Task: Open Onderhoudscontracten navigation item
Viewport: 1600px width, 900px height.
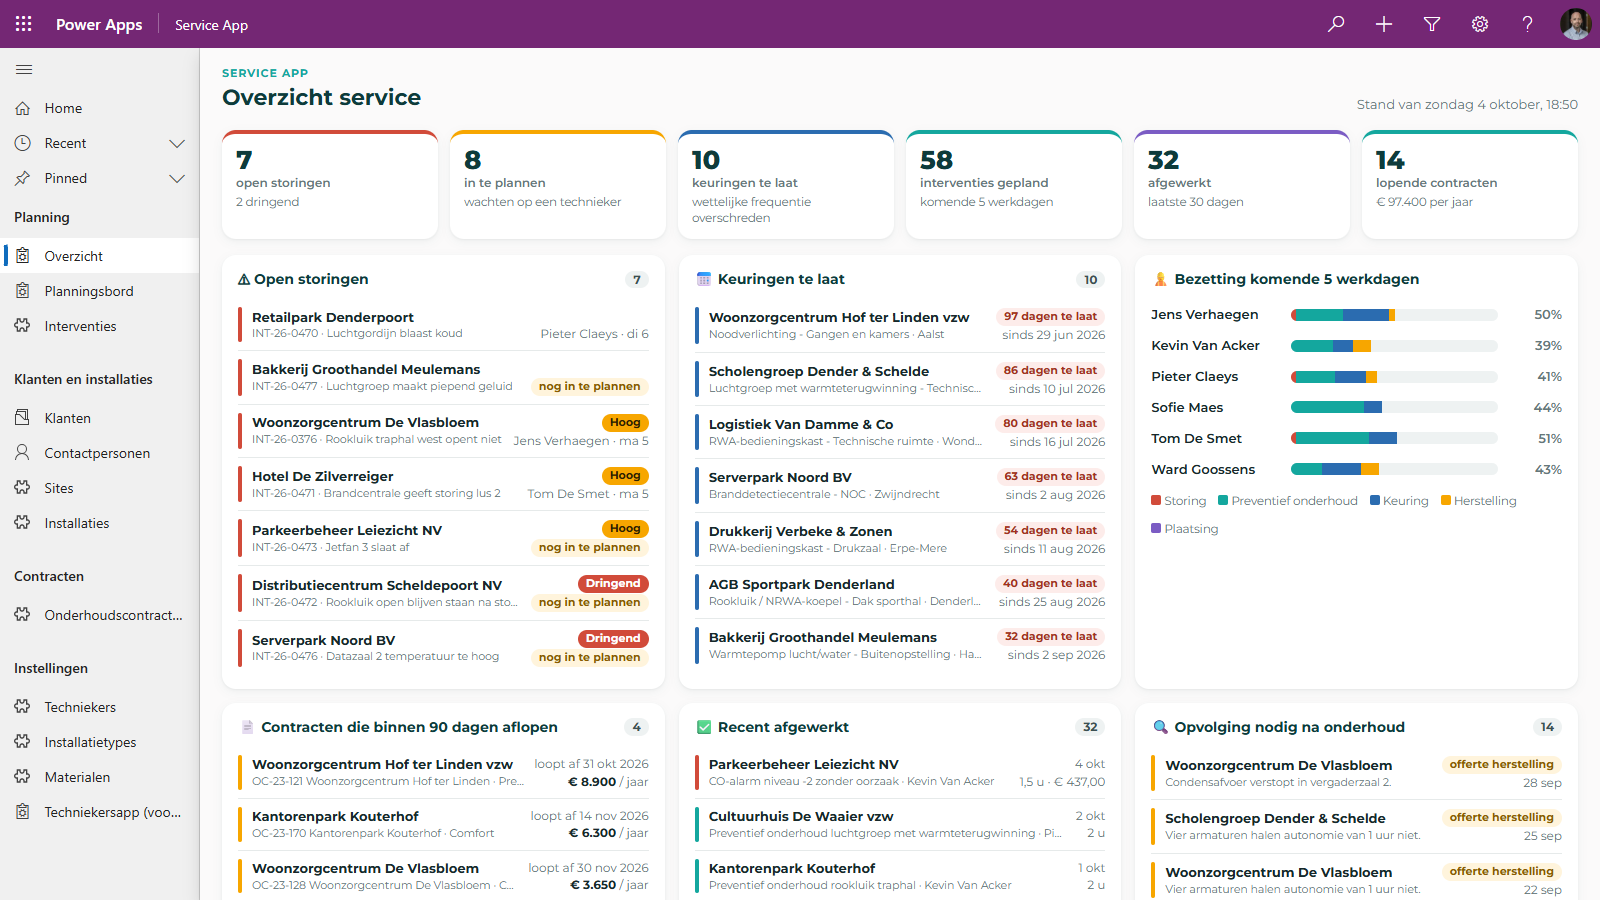Action: (x=100, y=615)
